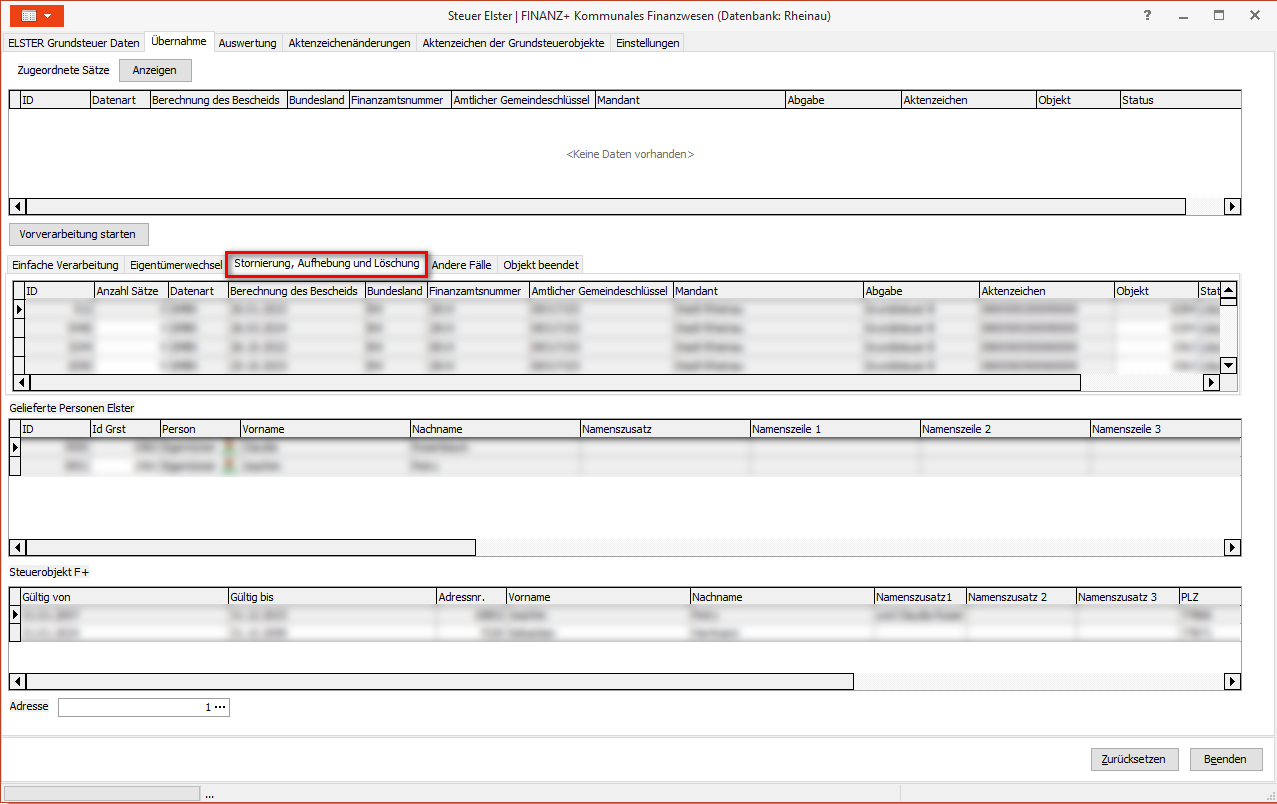This screenshot has height=804, width=1277.
Task: Click Datenart header in Zugeordnete Sätze table
Action: [119, 100]
